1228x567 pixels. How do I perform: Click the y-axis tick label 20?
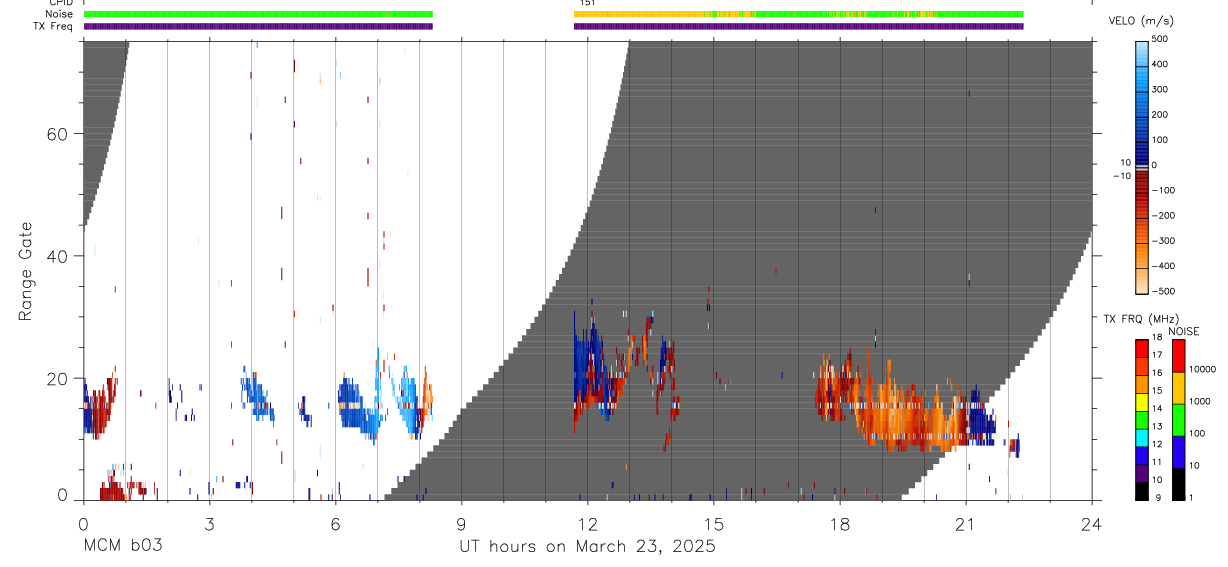(x=59, y=378)
